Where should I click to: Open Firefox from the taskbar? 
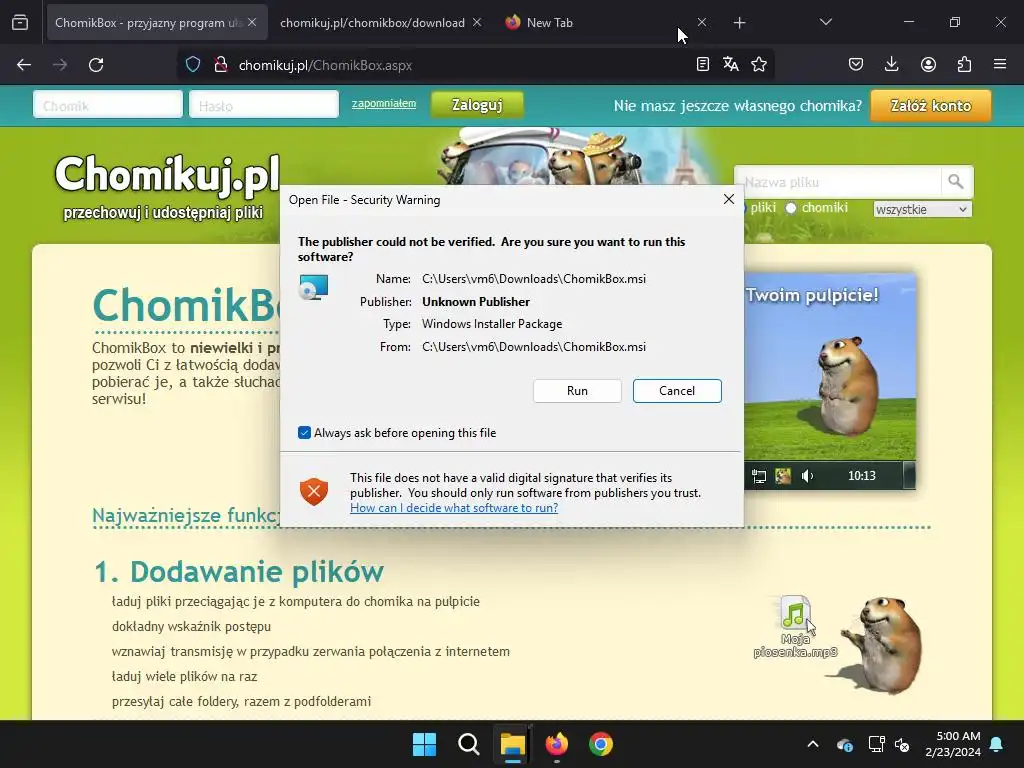click(x=556, y=744)
